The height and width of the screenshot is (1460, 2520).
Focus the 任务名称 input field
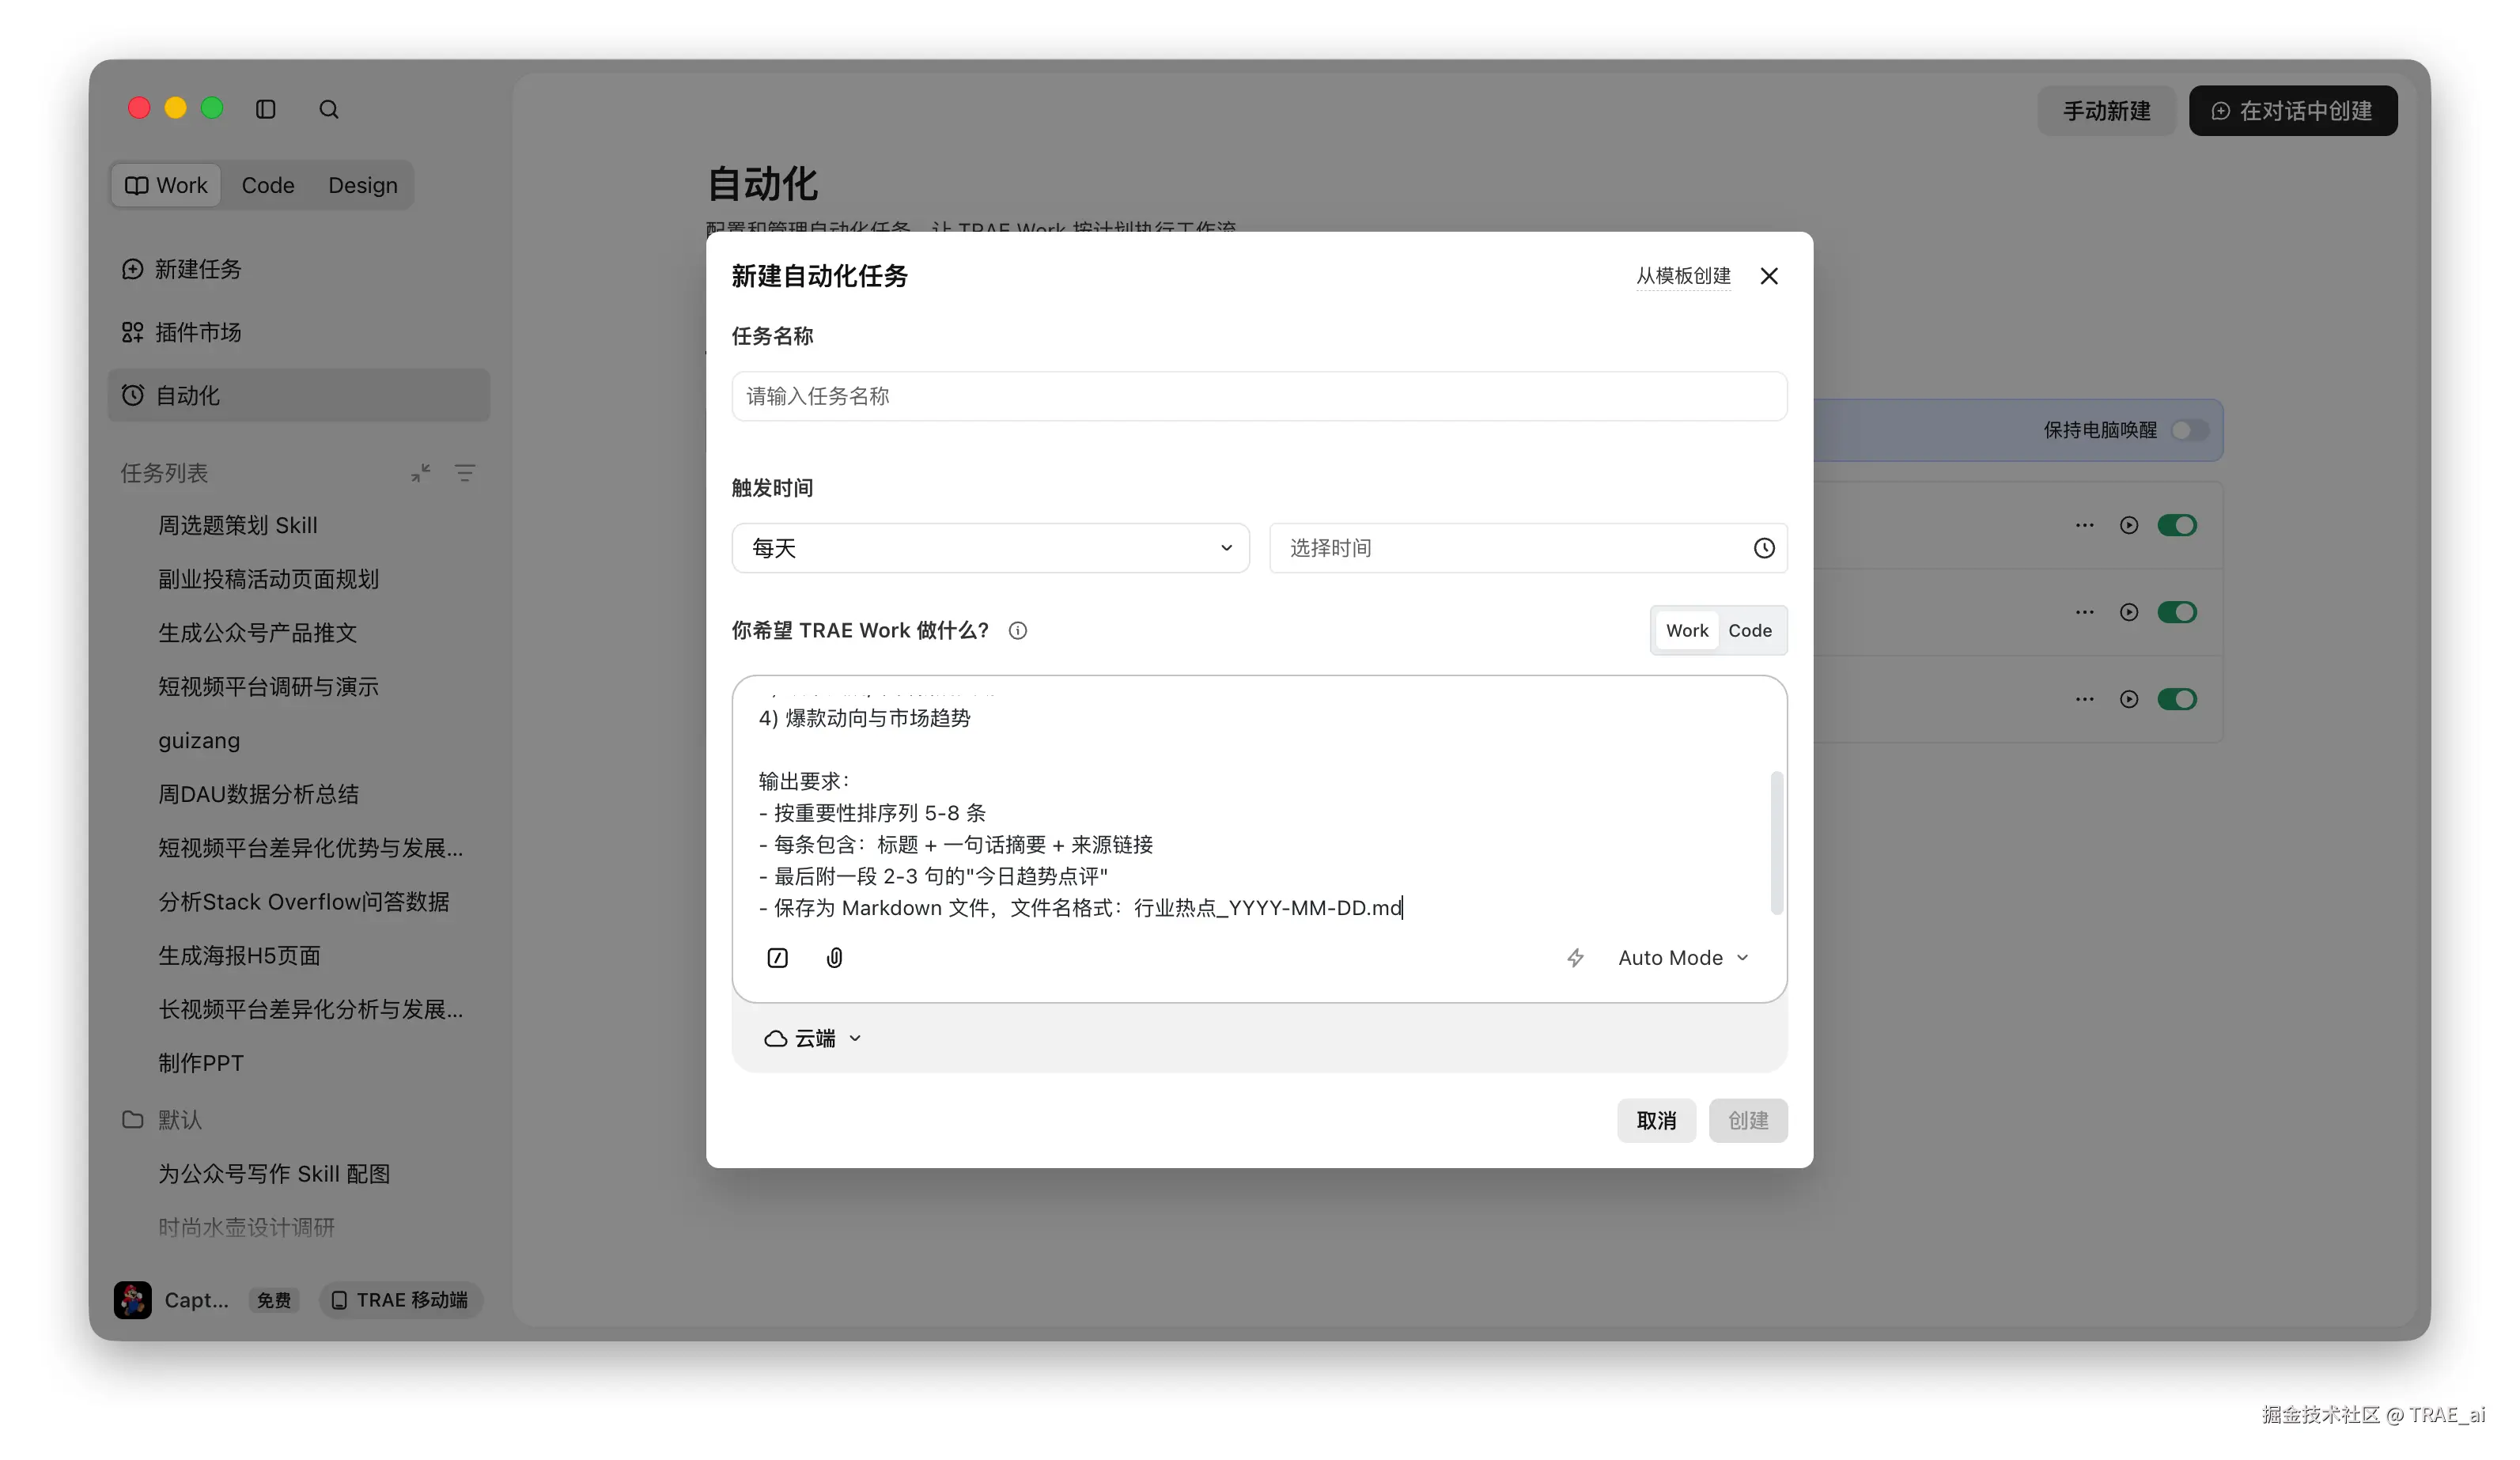1259,396
